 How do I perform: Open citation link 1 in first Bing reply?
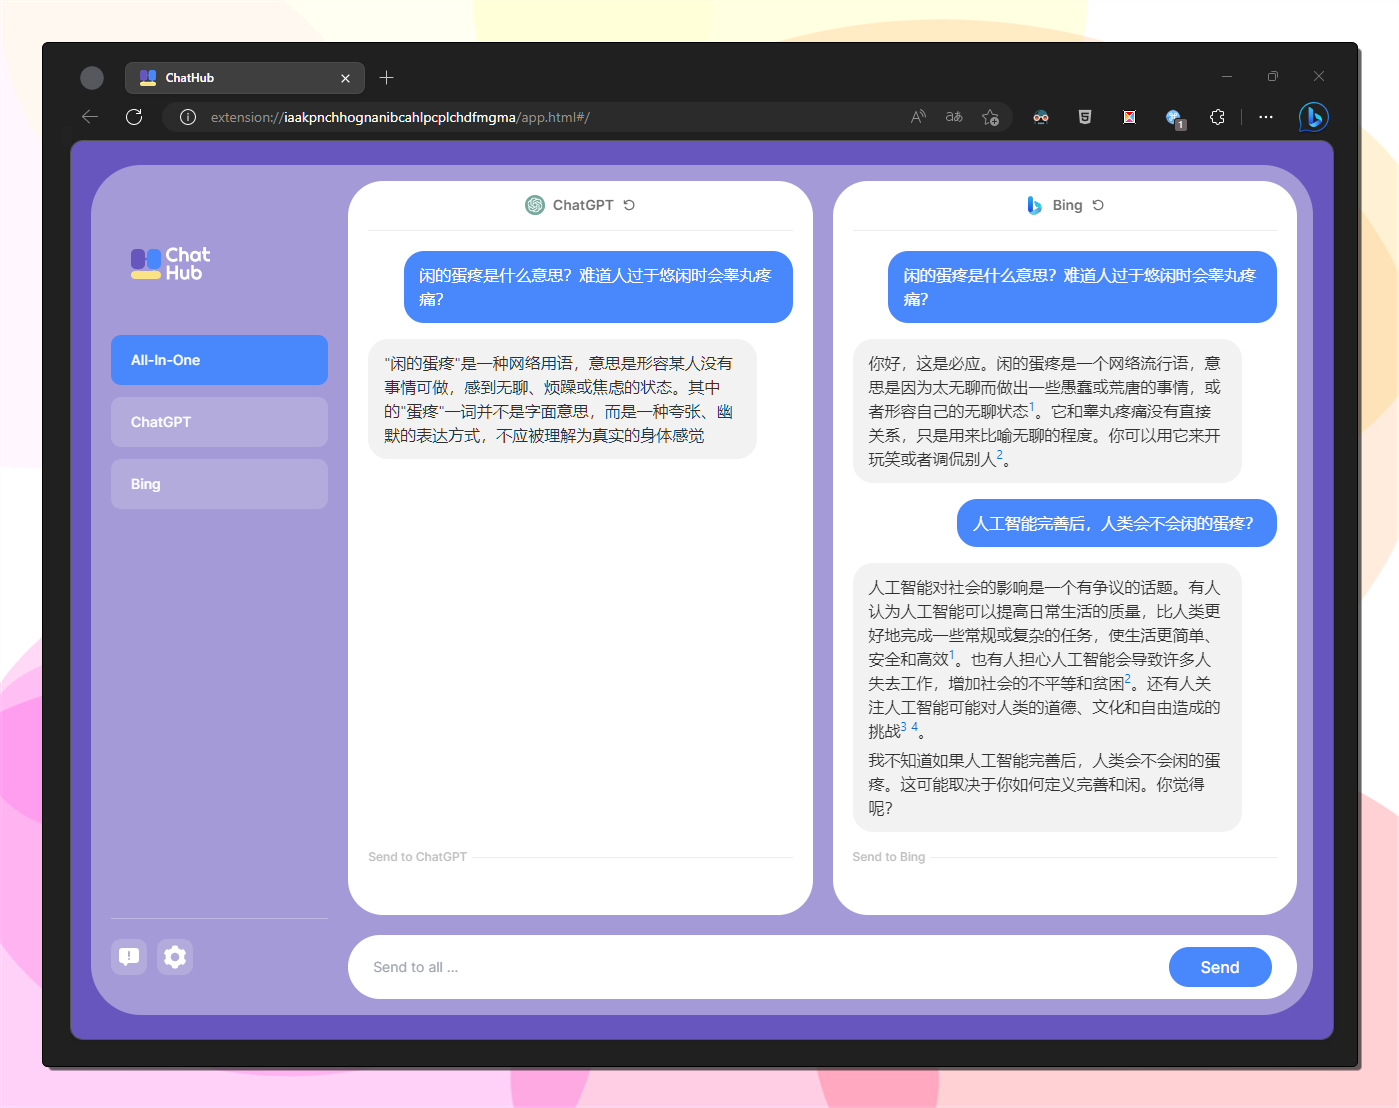click(1032, 407)
